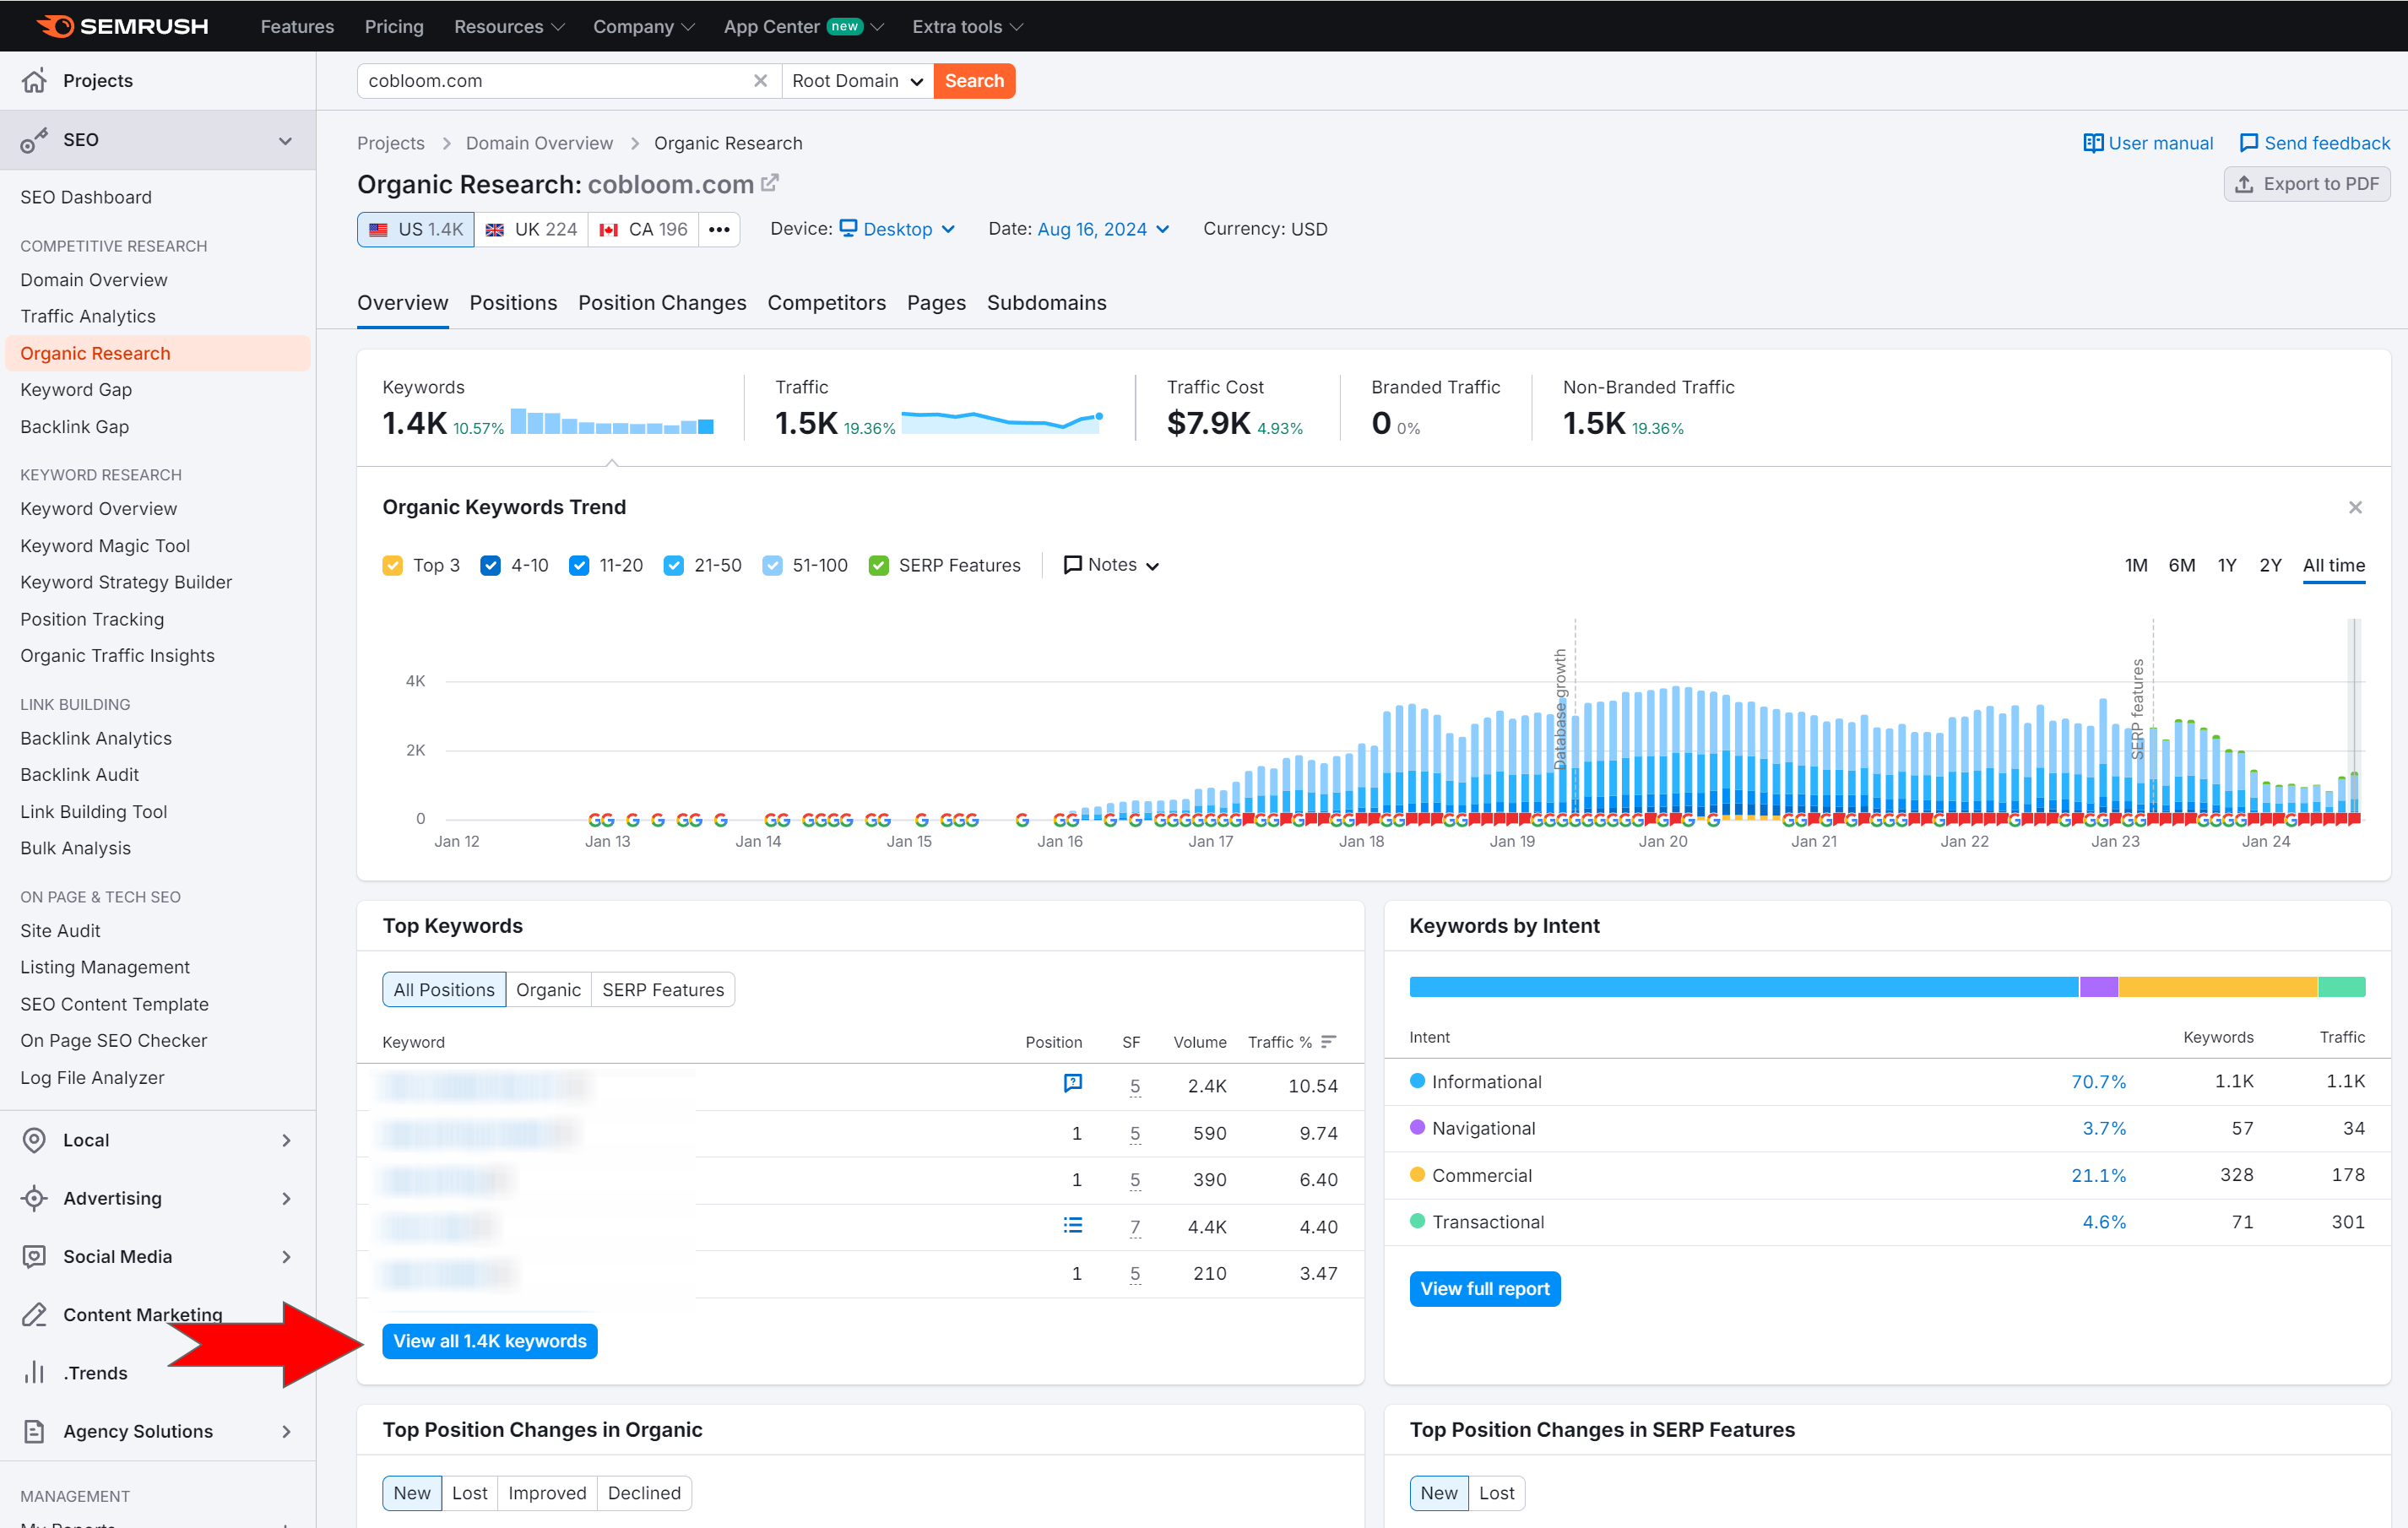Click the Desktop monitor icon
This screenshot has width=2408, height=1528.
coord(848,228)
